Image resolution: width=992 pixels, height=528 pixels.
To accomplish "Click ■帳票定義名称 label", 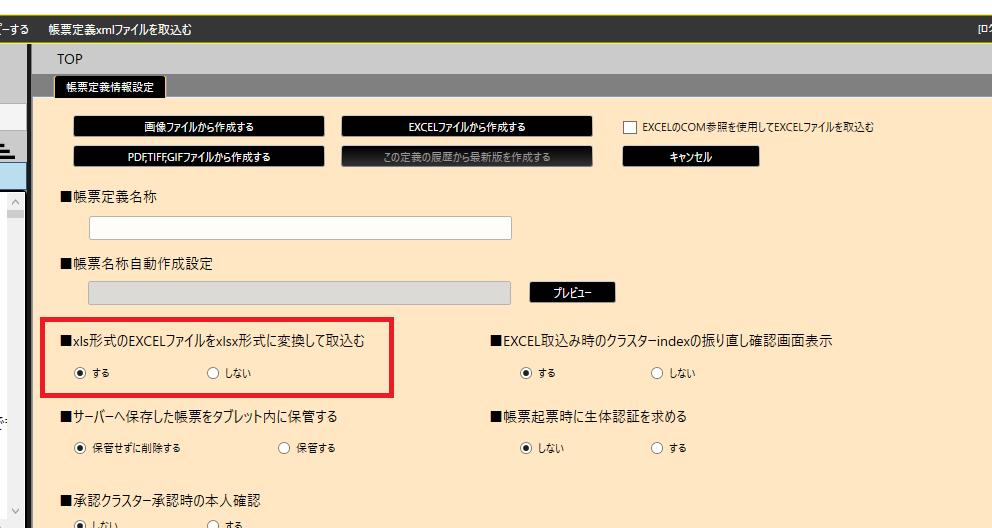I will (x=108, y=197).
